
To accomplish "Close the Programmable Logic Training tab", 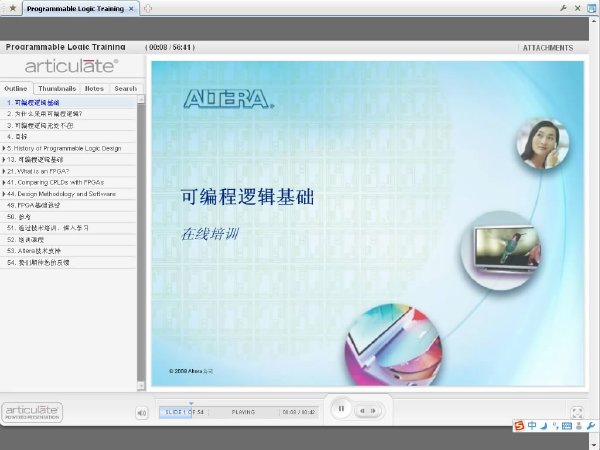I will click(x=131, y=8).
